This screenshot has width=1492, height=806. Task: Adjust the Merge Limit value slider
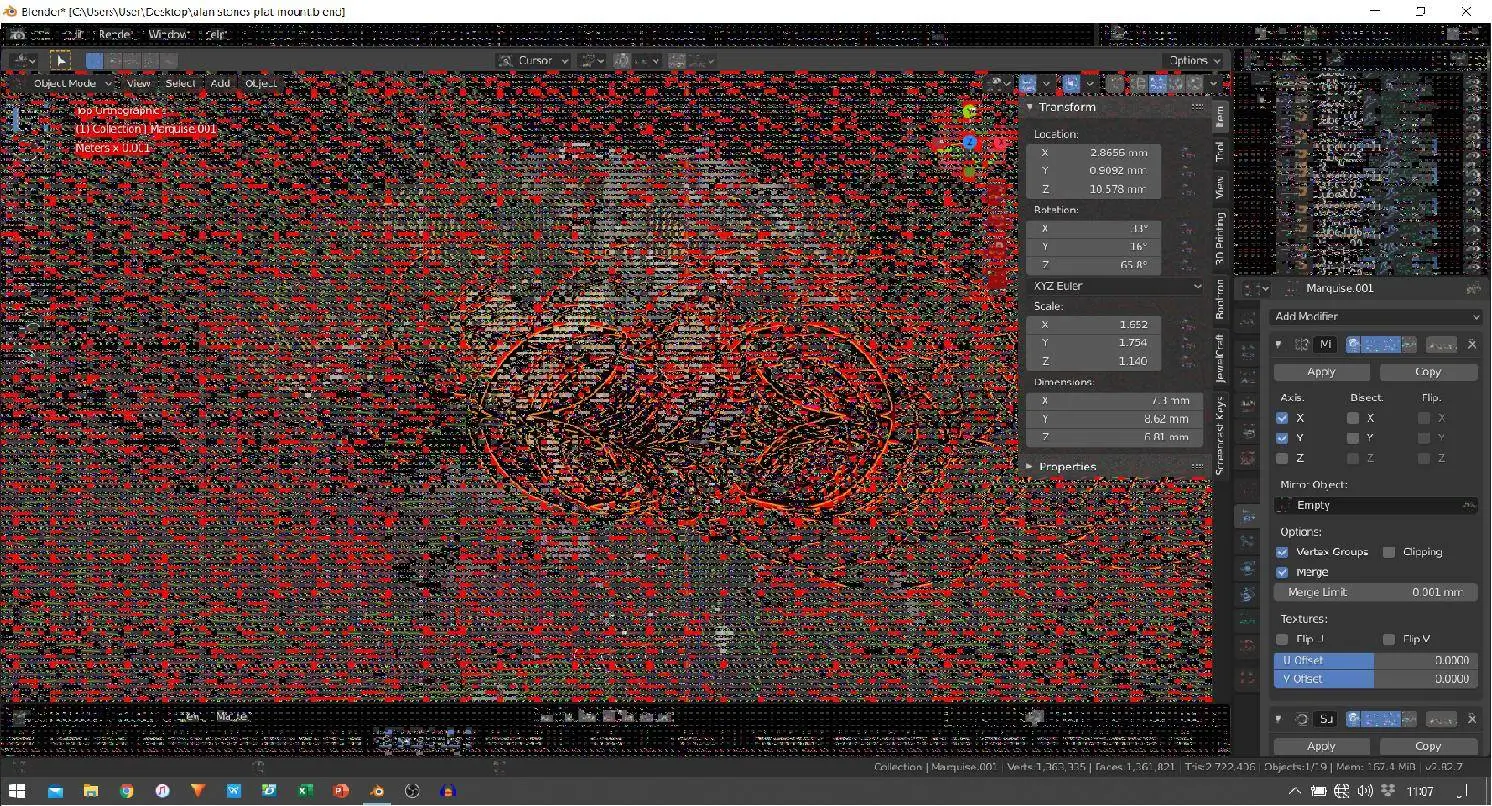[1375, 591]
